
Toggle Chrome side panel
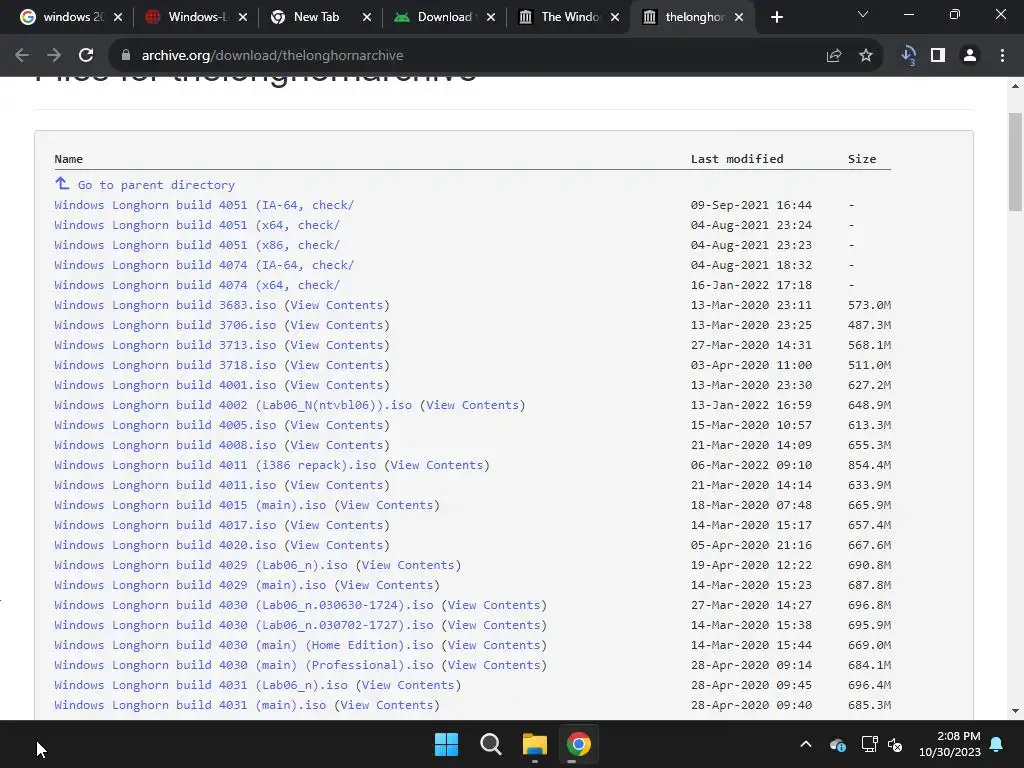point(938,56)
